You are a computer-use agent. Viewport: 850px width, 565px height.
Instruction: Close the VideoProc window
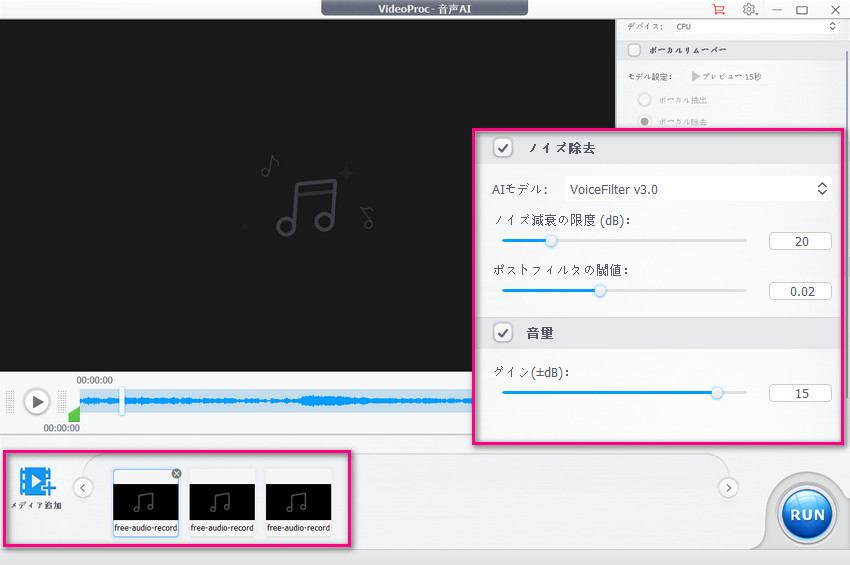coord(835,10)
